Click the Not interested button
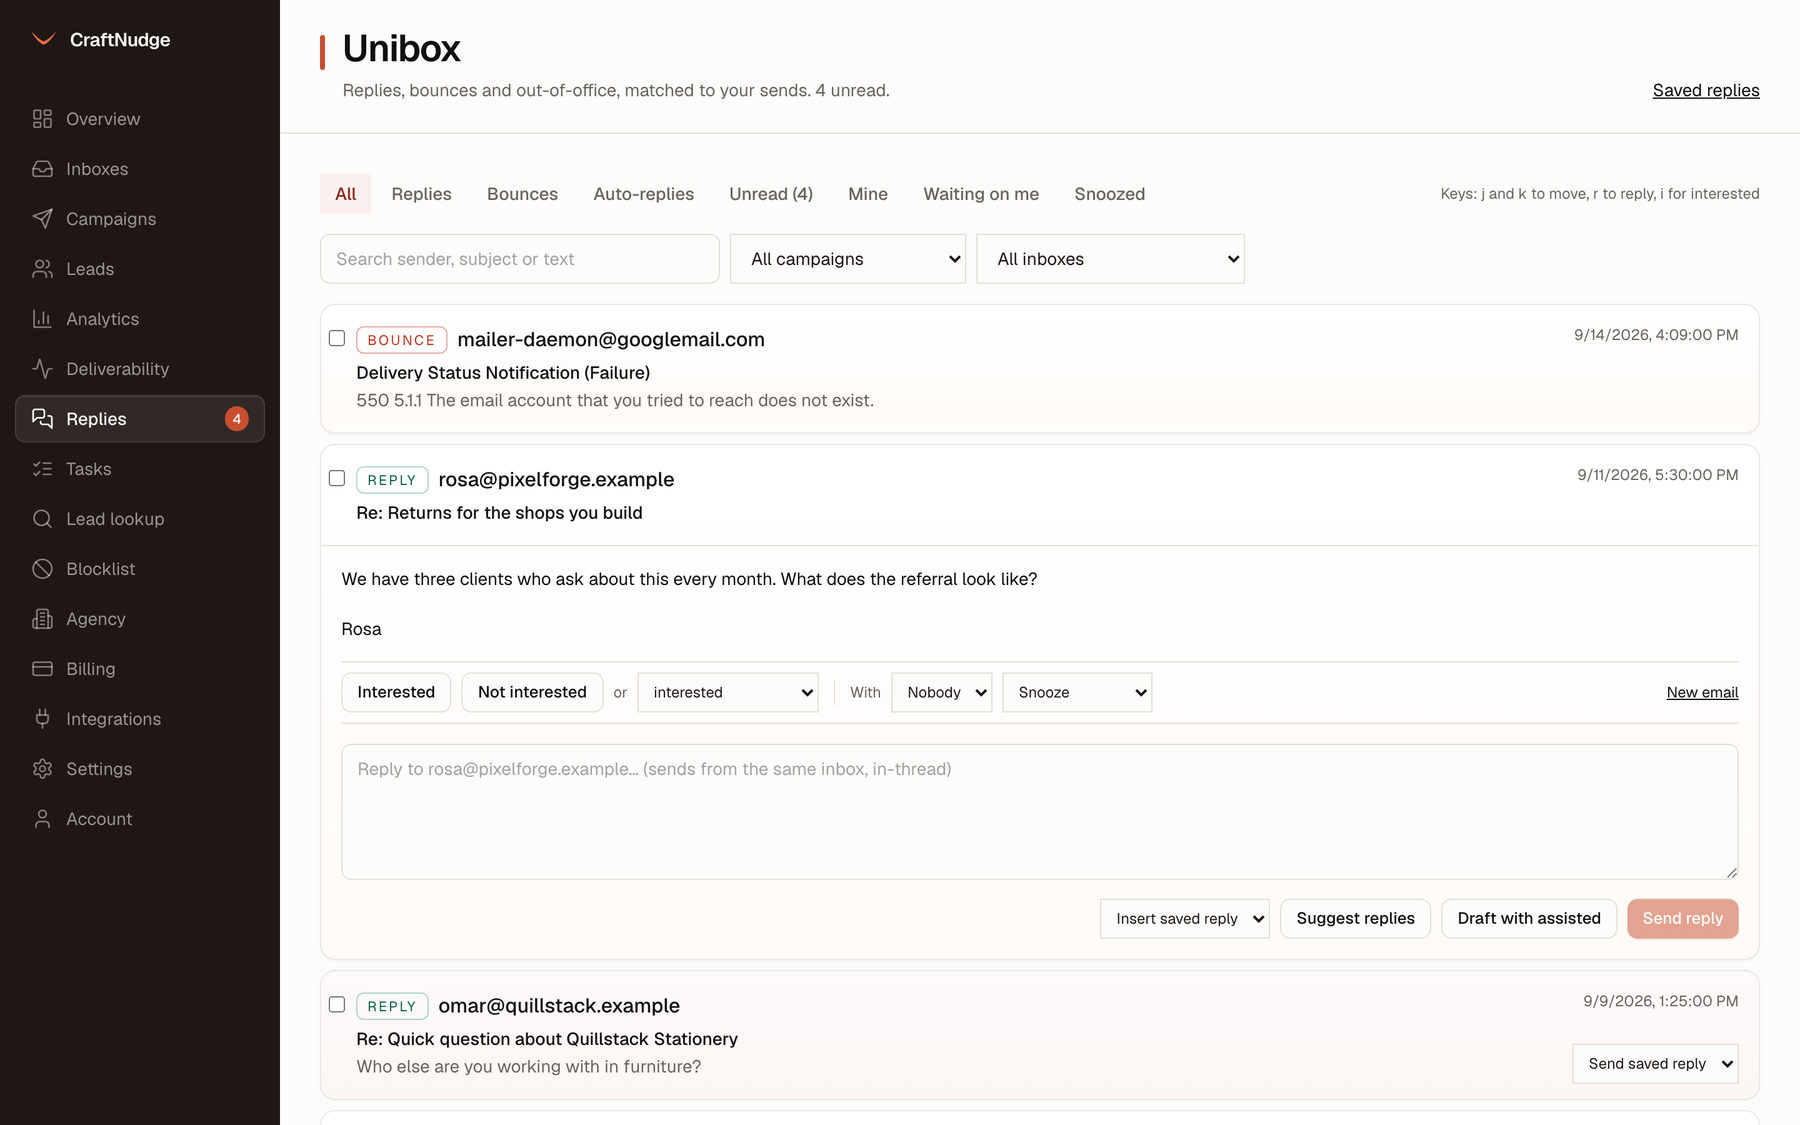Viewport: 1800px width, 1125px height. pyautogui.click(x=532, y=692)
